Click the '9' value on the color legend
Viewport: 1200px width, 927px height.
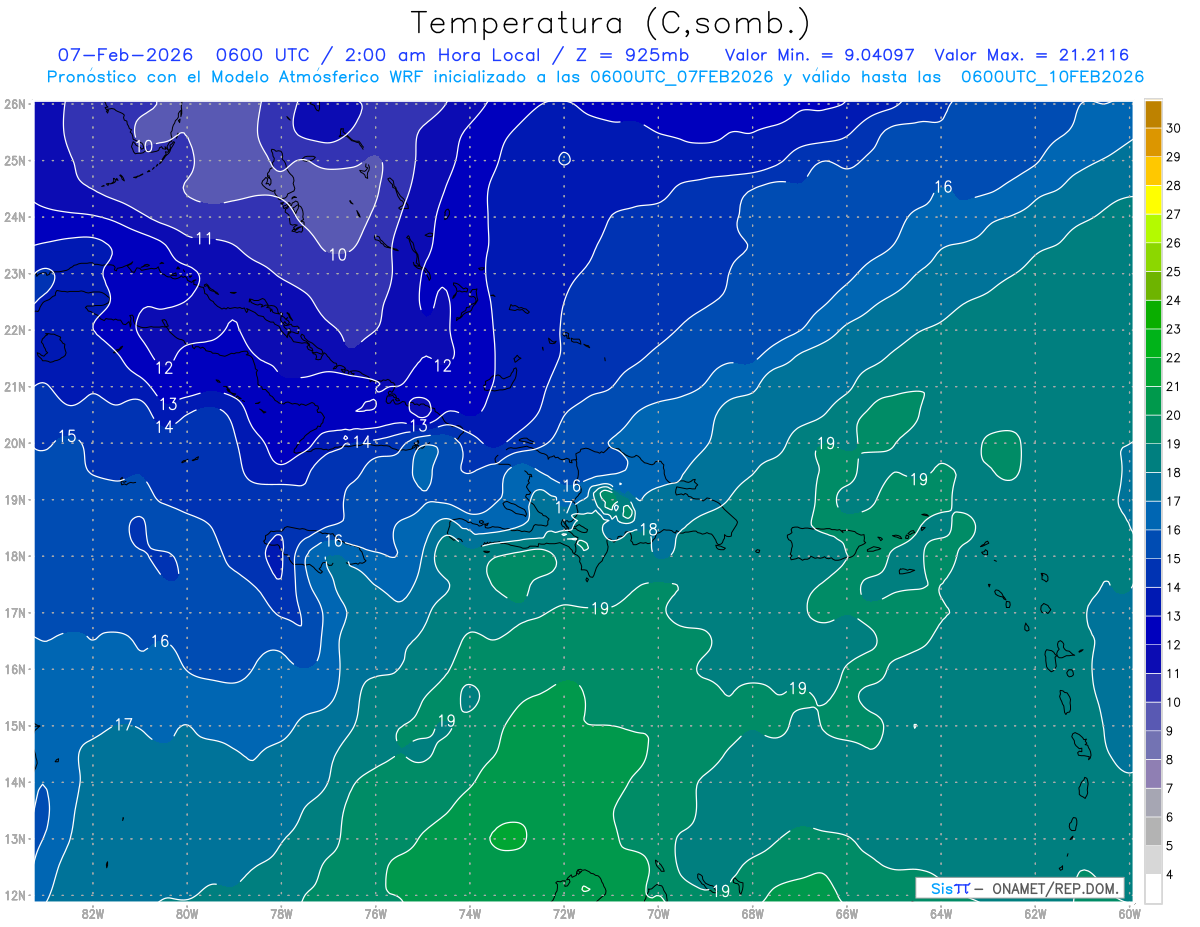tap(1171, 731)
